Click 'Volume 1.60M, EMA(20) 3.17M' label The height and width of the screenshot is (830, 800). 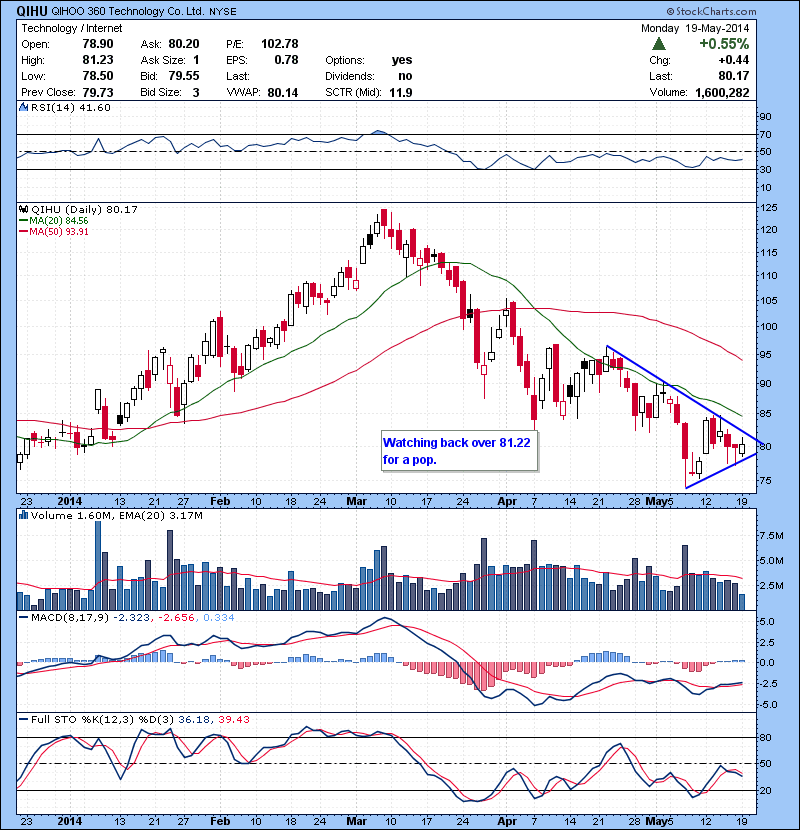(x=116, y=515)
